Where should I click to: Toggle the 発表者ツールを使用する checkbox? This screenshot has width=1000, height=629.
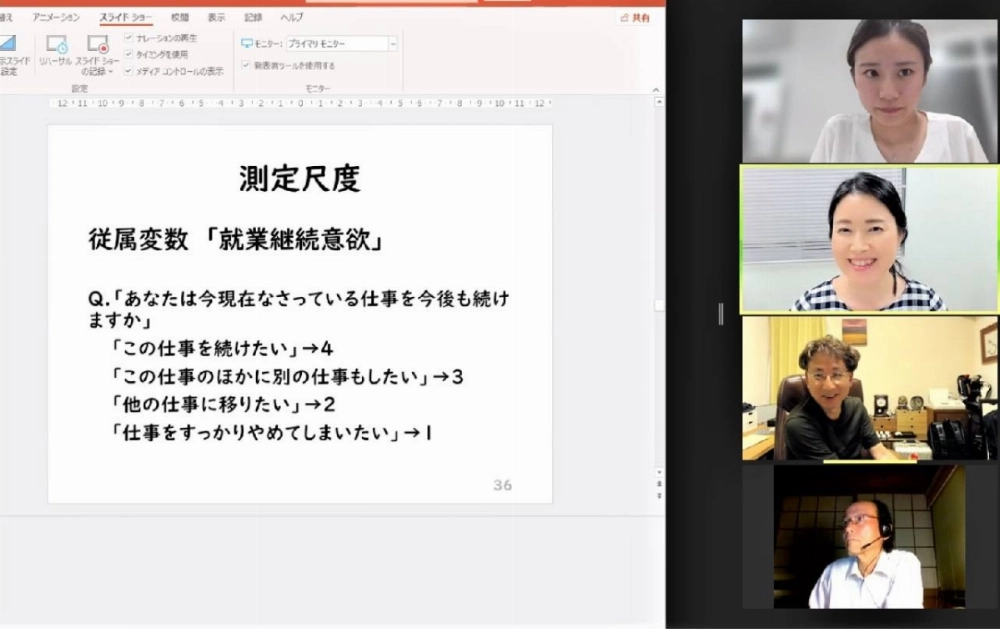pos(246,65)
